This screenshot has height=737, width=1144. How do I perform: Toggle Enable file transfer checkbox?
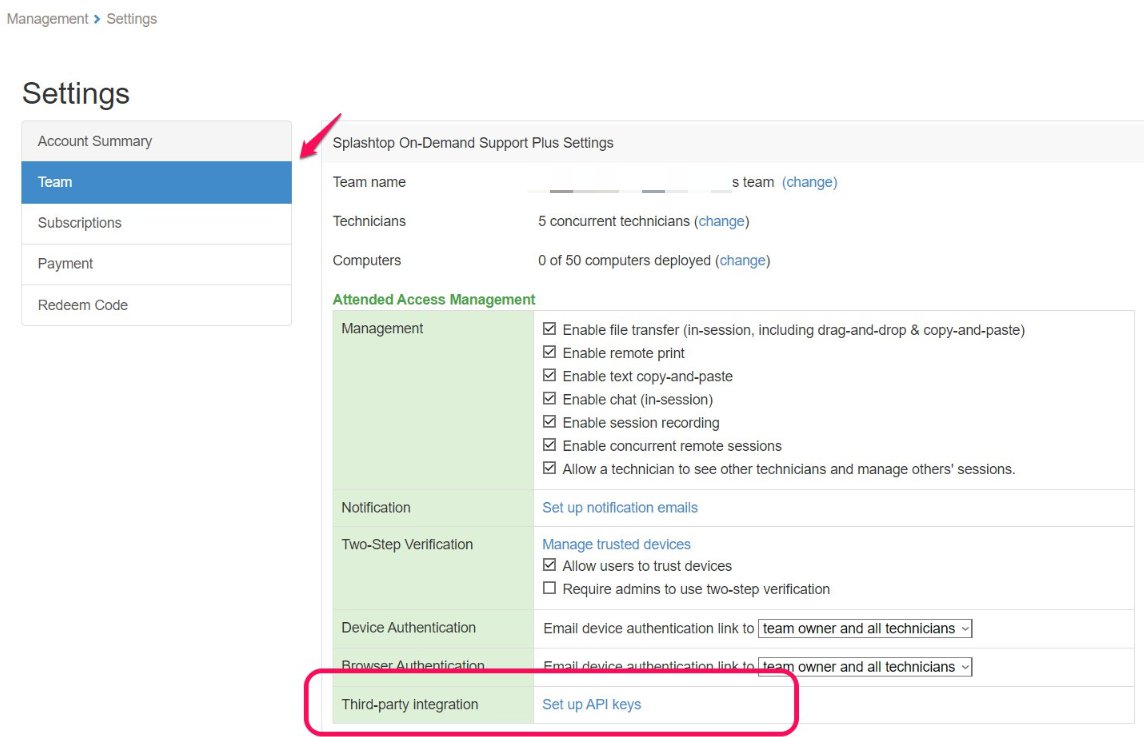tap(549, 329)
